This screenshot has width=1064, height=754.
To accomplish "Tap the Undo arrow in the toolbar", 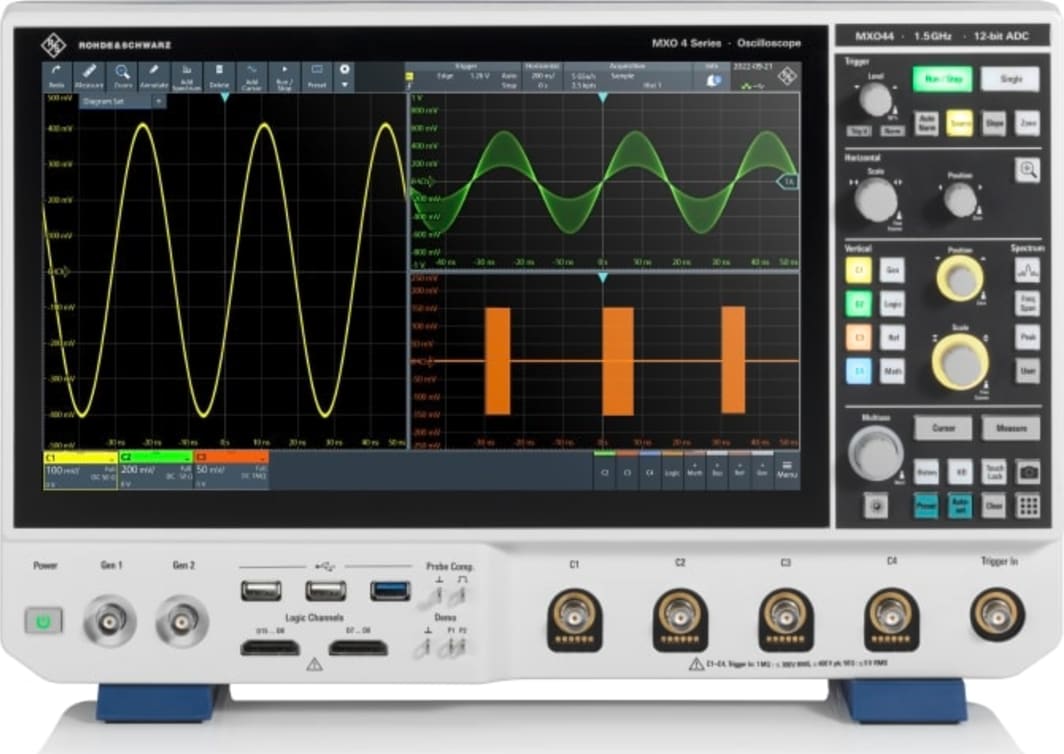I will click(x=57, y=76).
